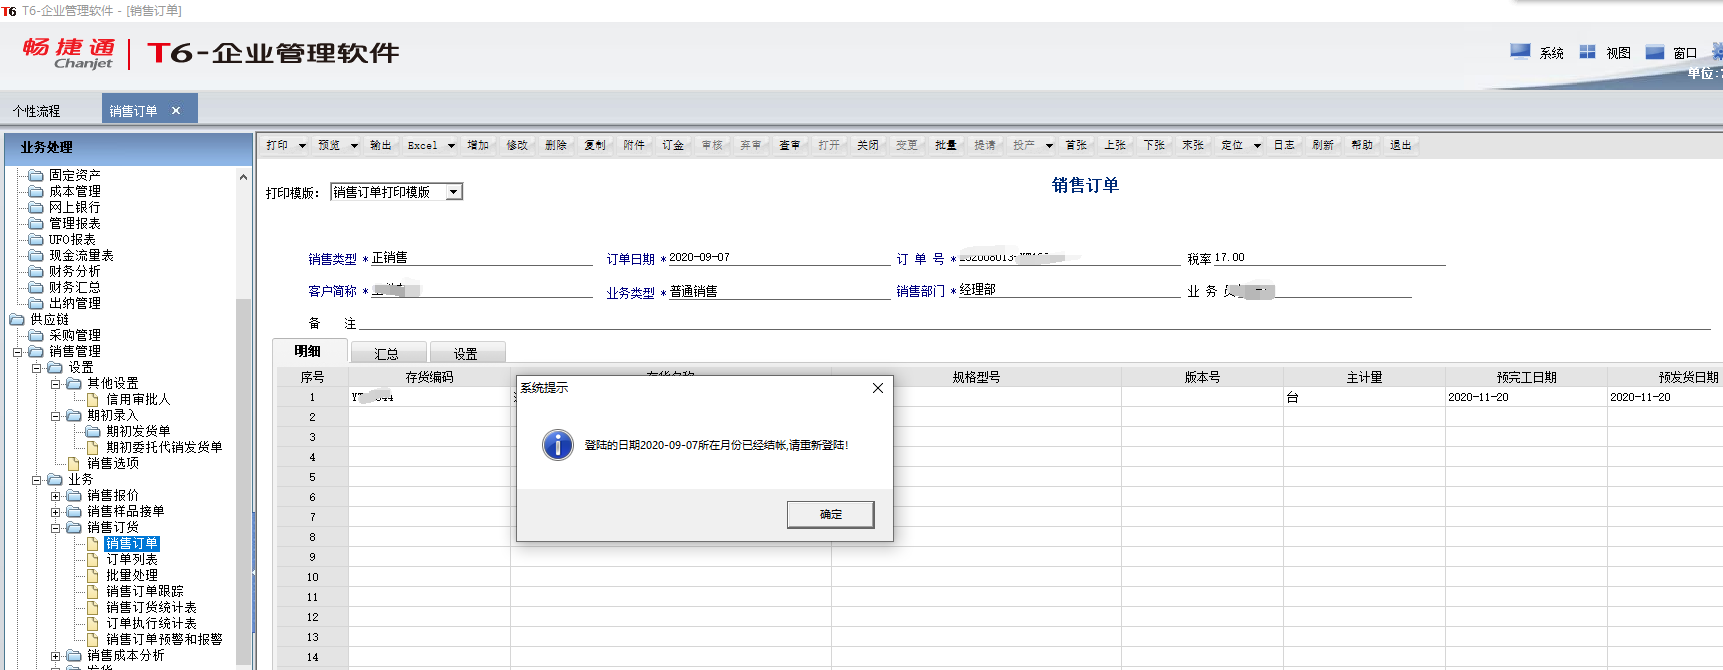
Task: Click Chanjet 畅捷通 logo
Action: tap(69, 53)
